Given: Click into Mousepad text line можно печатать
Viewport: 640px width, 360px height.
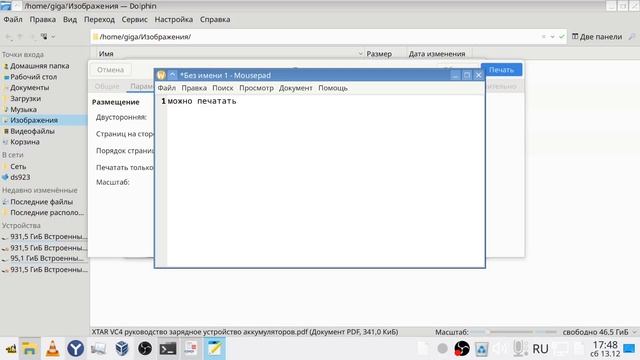Looking at the screenshot, I should (x=202, y=101).
